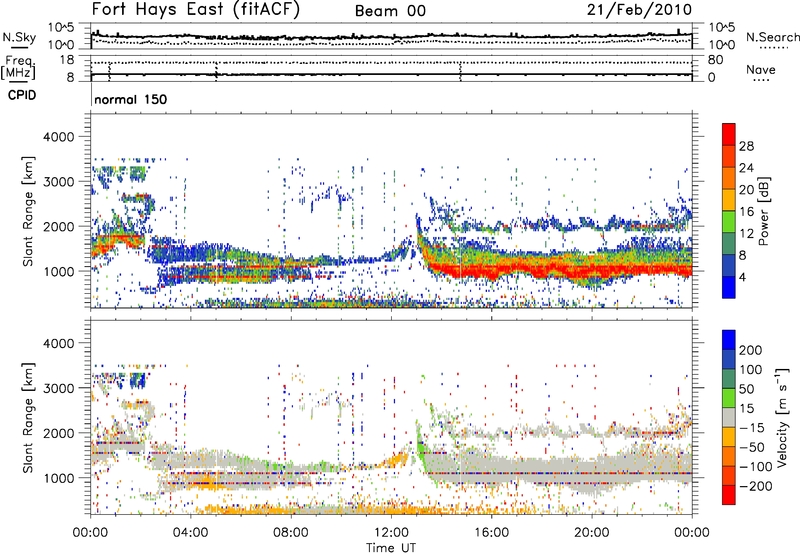Click the gray scatter band in velocity plot
Image resolution: width=800 pixels, height=554 pixels.
[556, 467]
